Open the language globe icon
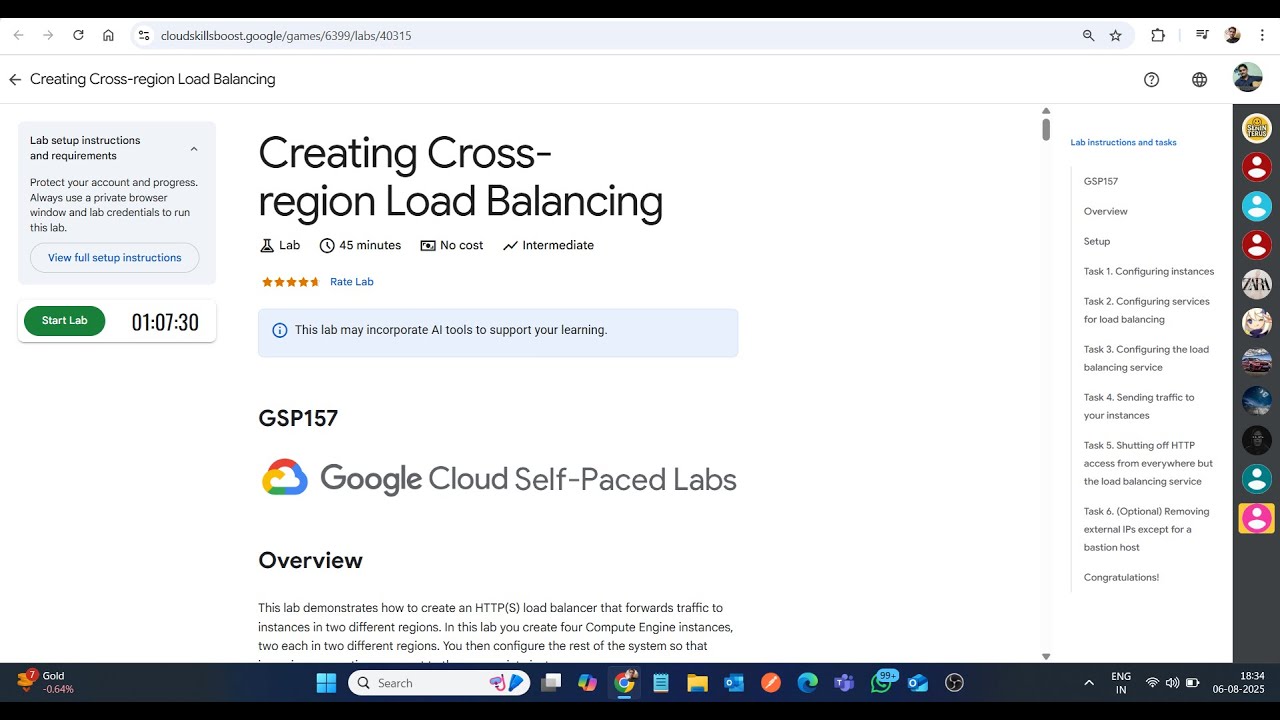The image size is (1280, 720). [1199, 79]
